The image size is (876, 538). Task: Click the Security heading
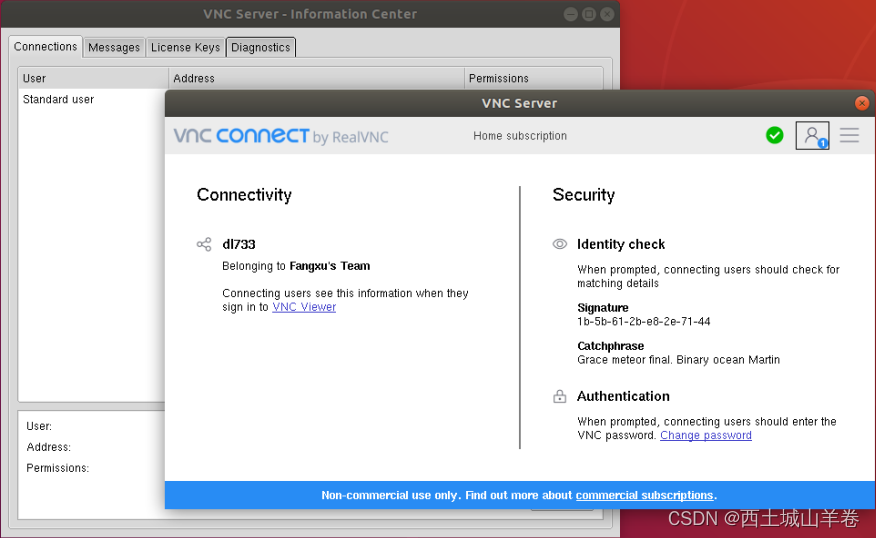pos(584,194)
